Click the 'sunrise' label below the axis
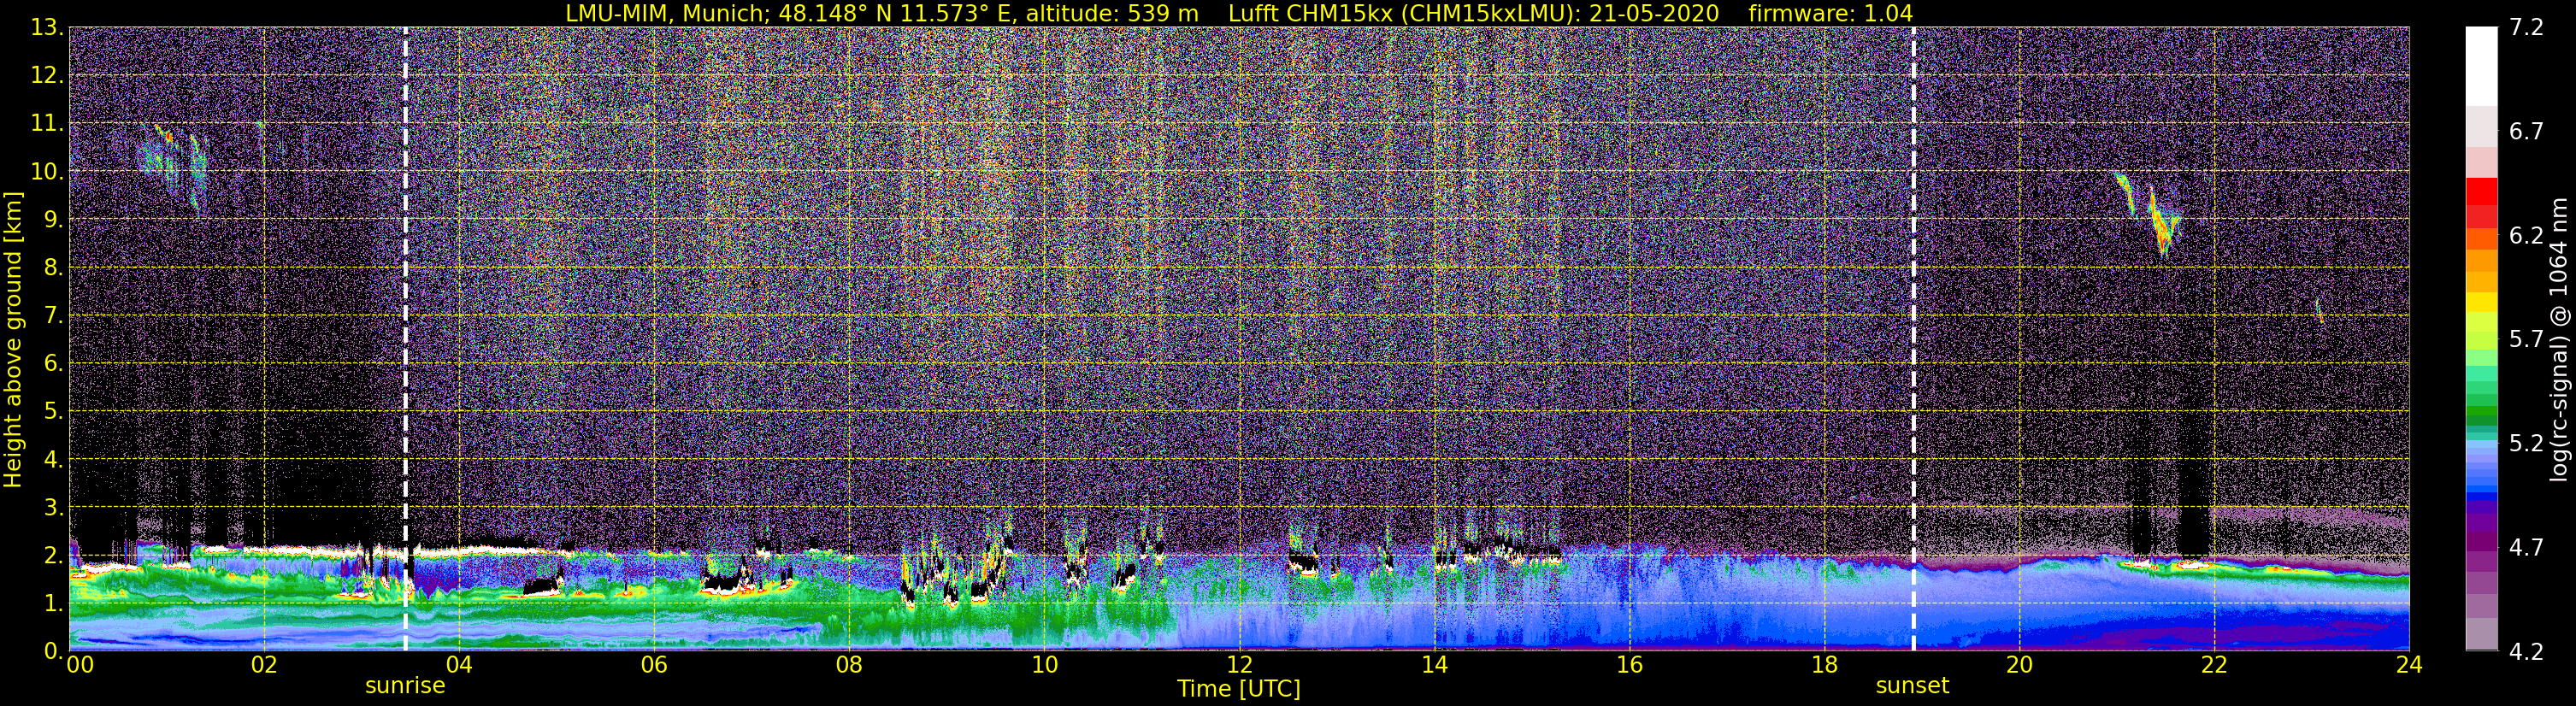This screenshot has width=2576, height=706. click(405, 686)
